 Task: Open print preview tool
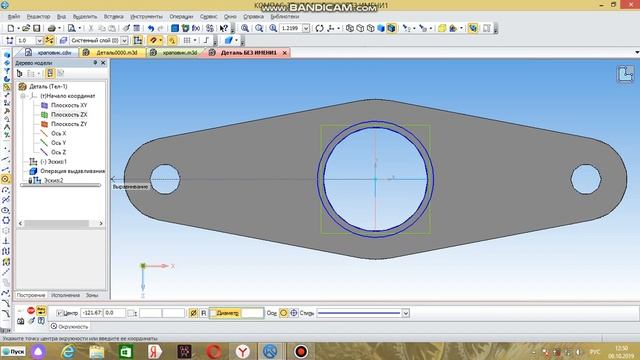pos(71,28)
